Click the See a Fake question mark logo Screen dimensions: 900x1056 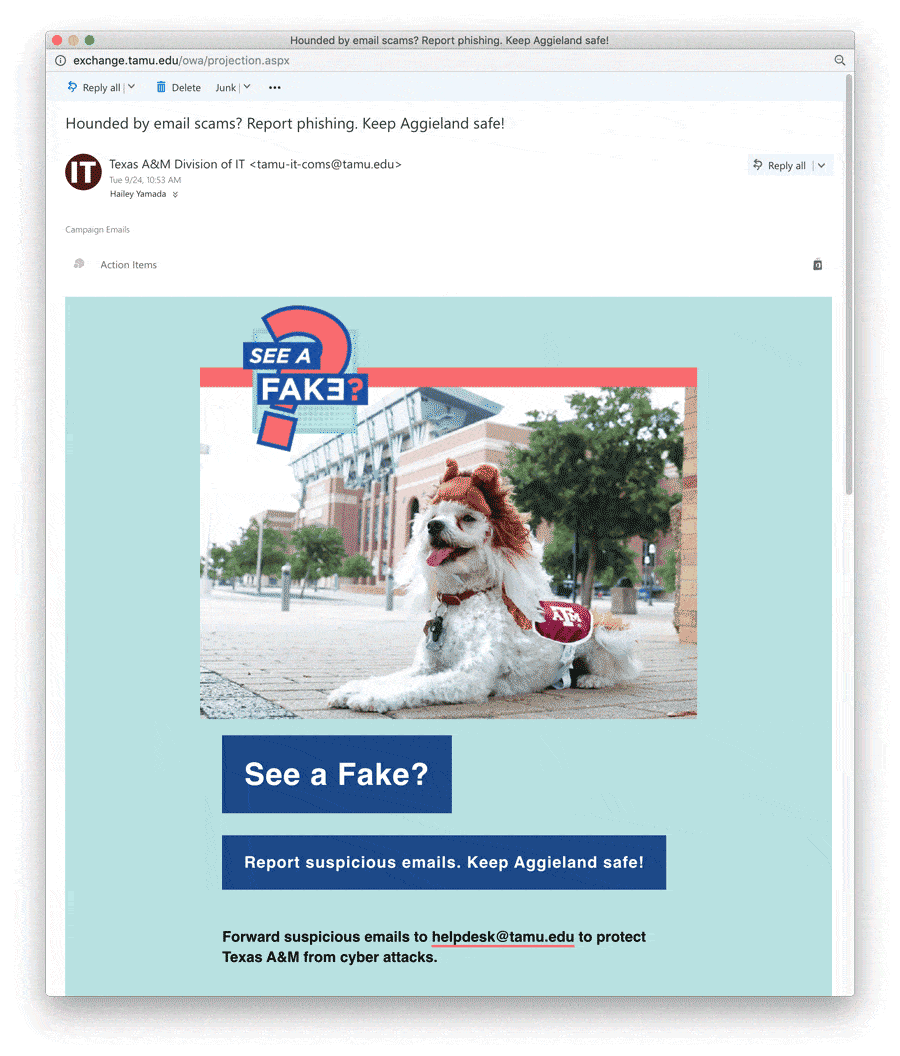click(305, 377)
